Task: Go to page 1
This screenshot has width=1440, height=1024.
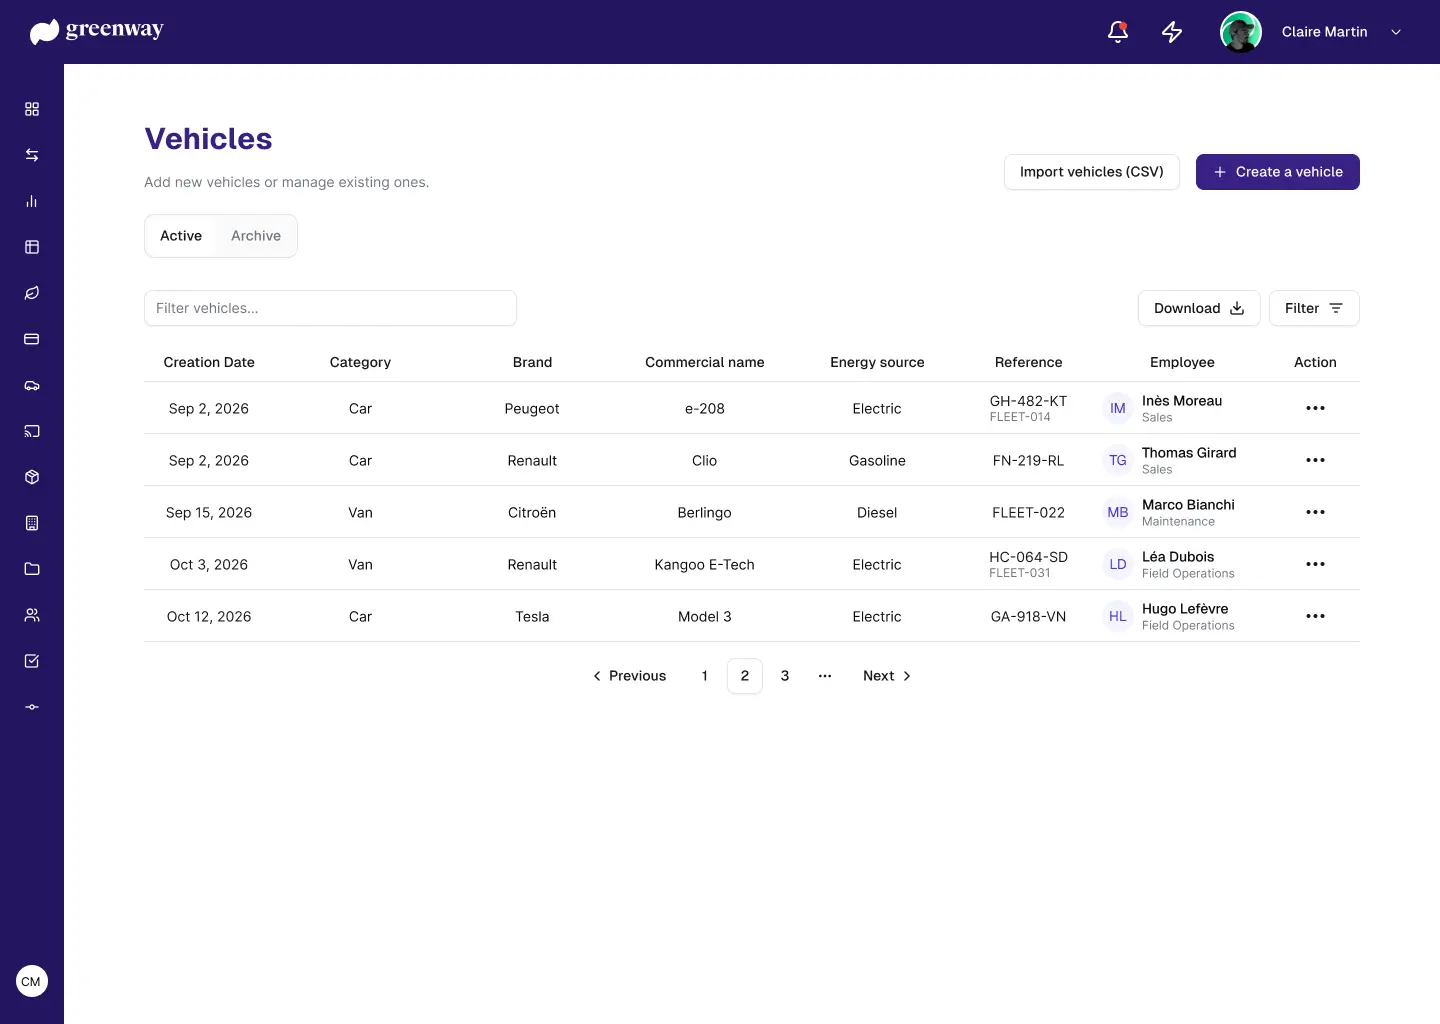Action: (x=705, y=676)
